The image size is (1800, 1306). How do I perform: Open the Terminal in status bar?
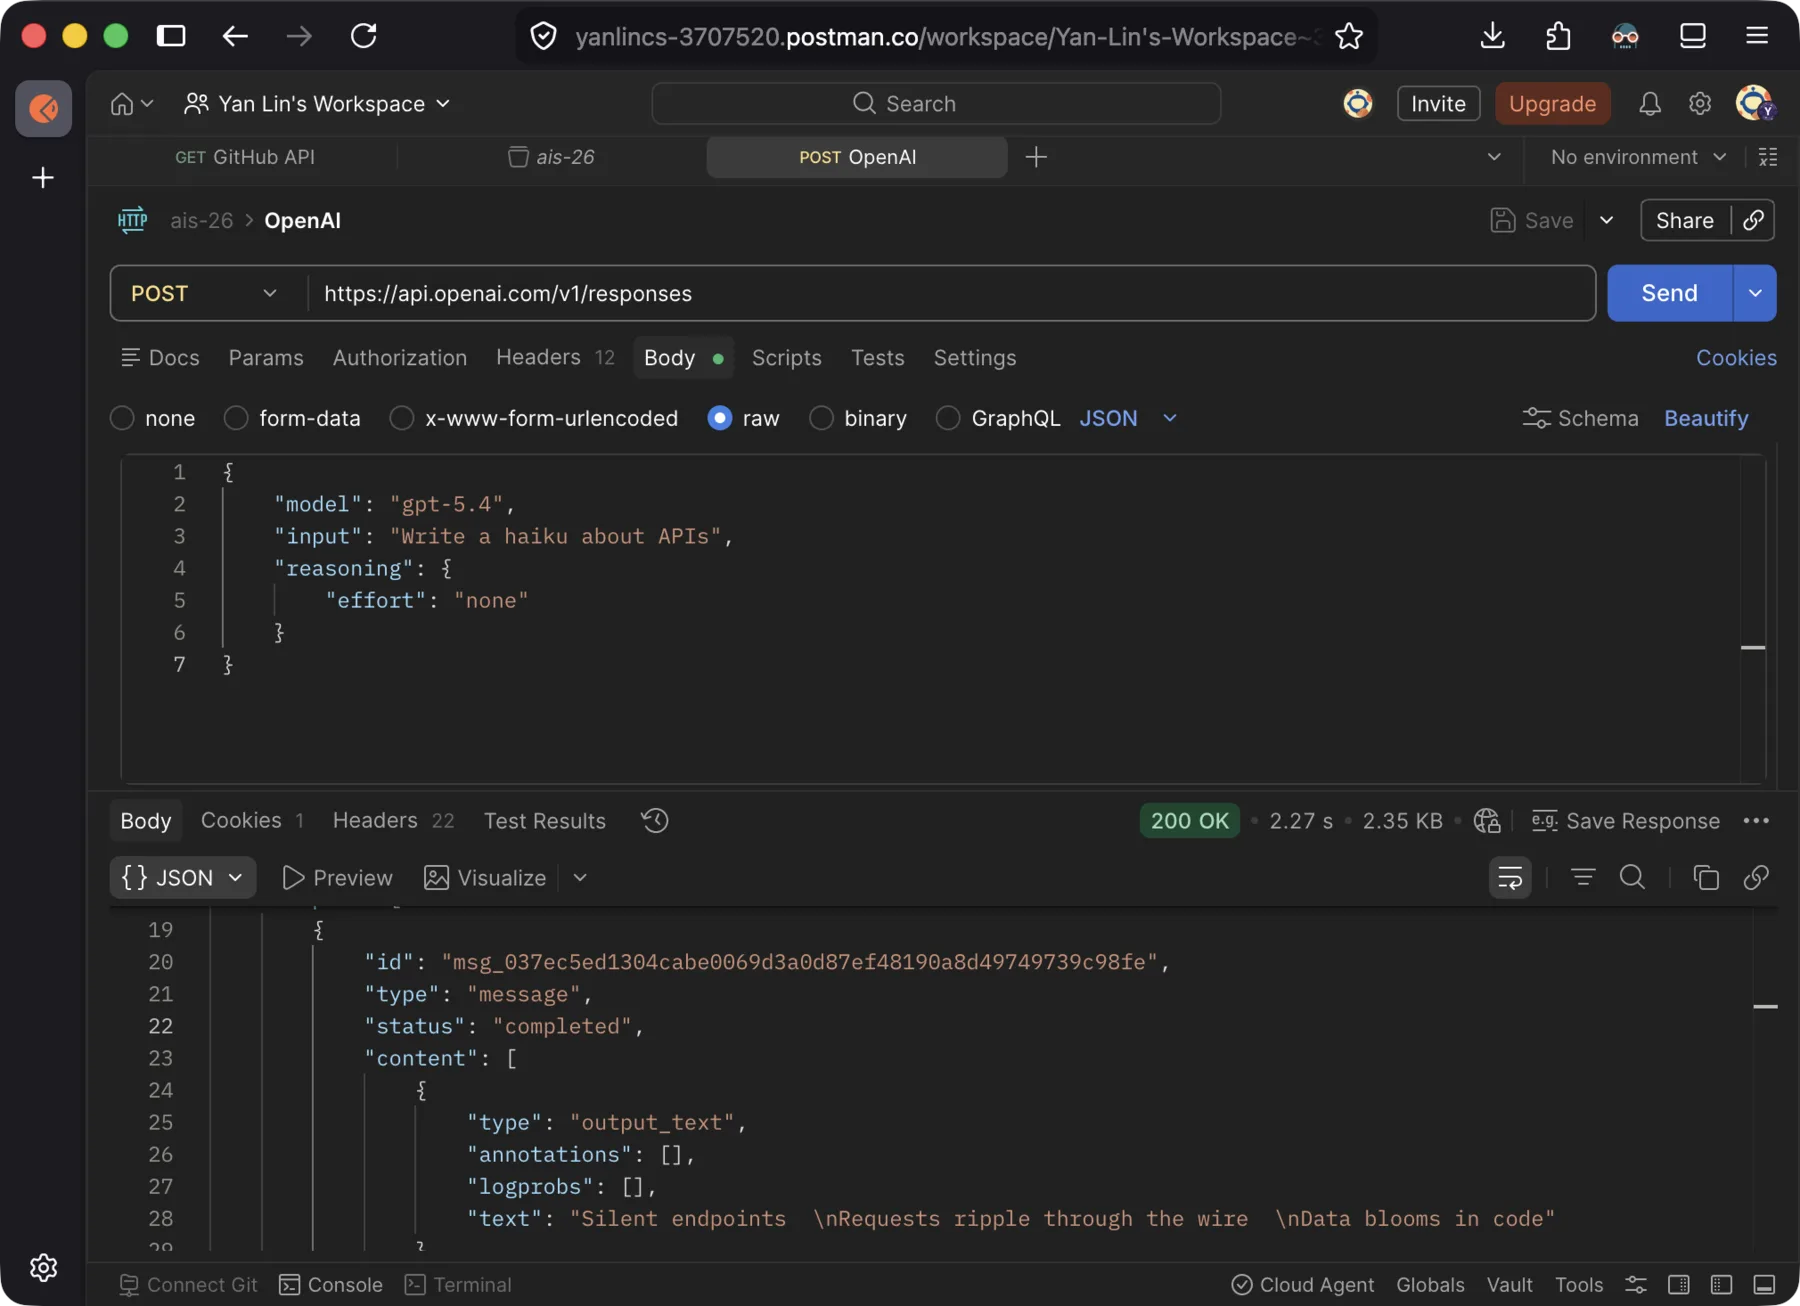pos(458,1285)
